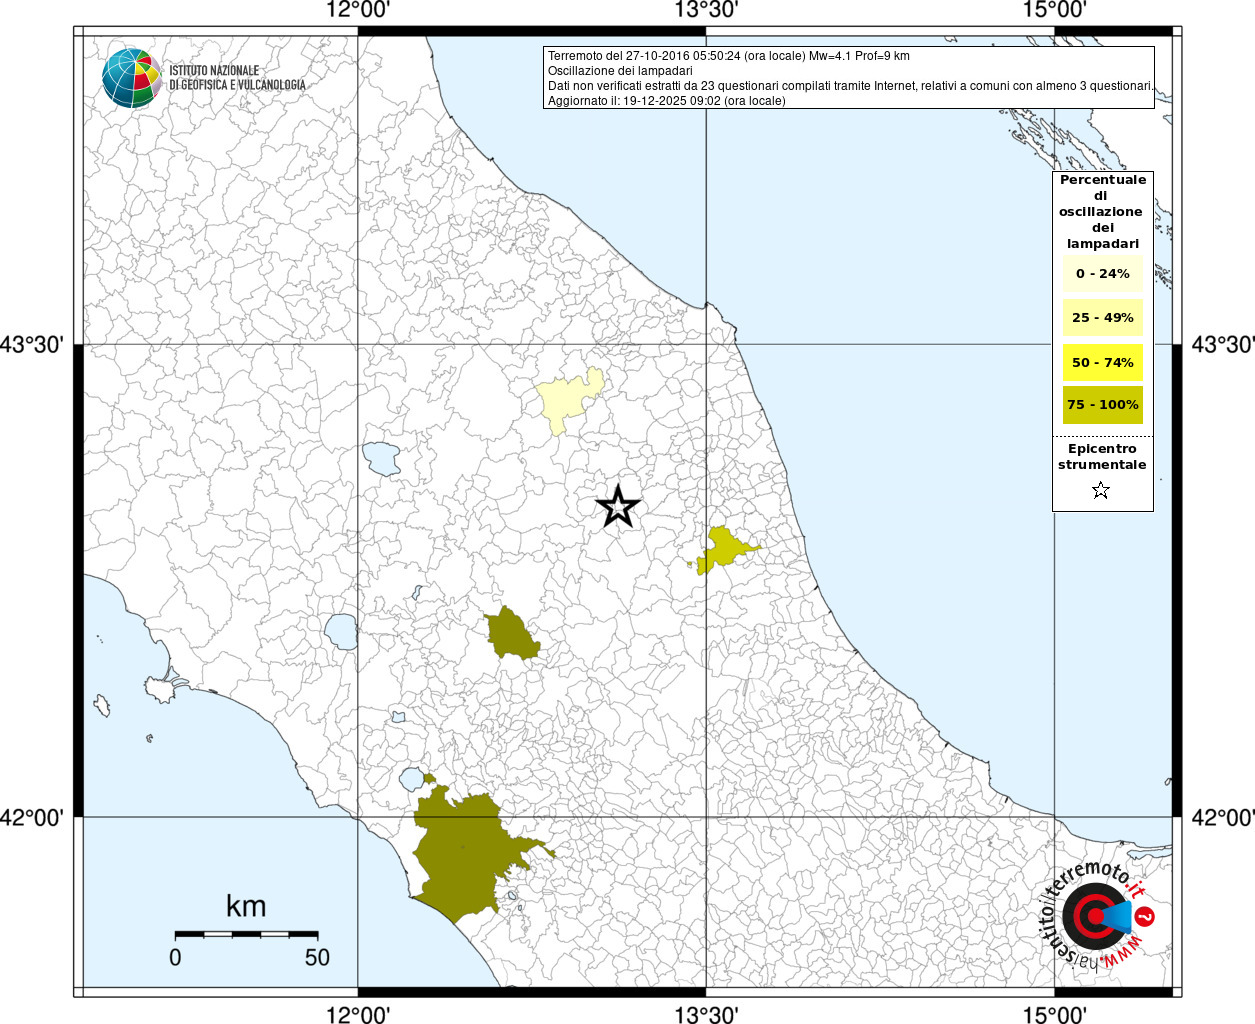Screen dimensions: 1255x1024
Task: Select the 50 - 74% legend swatch
Action: 1103,362
